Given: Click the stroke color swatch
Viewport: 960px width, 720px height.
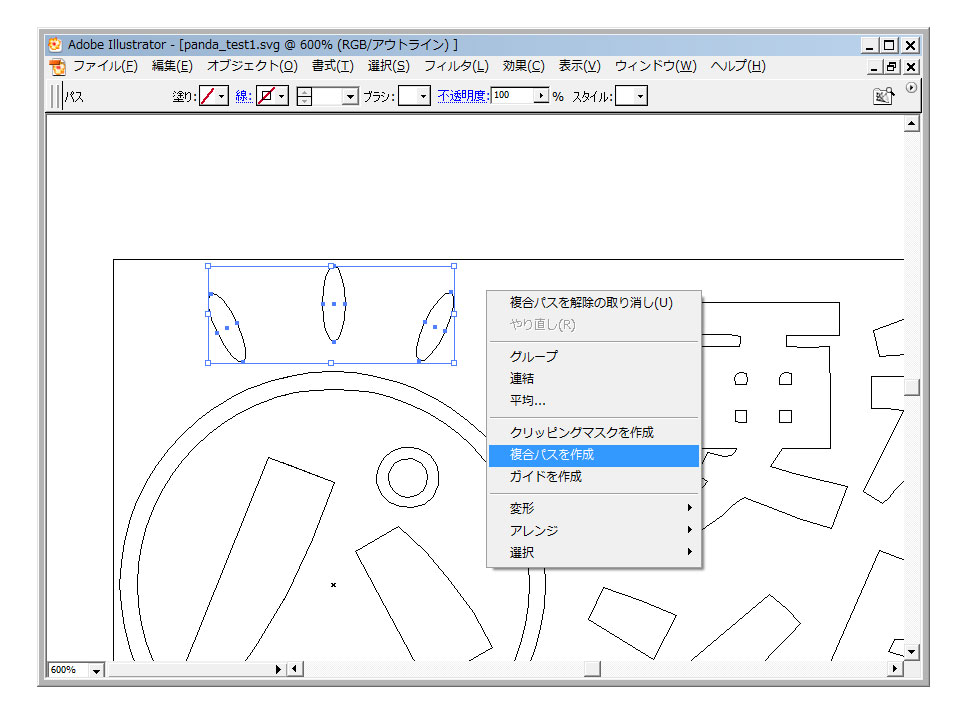Looking at the screenshot, I should (266, 96).
